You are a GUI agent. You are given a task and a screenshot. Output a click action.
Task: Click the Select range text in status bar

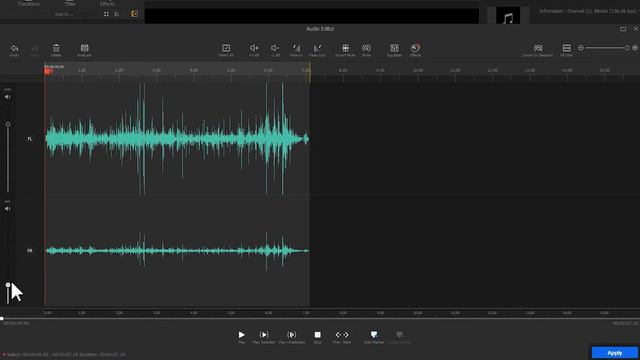[66, 354]
